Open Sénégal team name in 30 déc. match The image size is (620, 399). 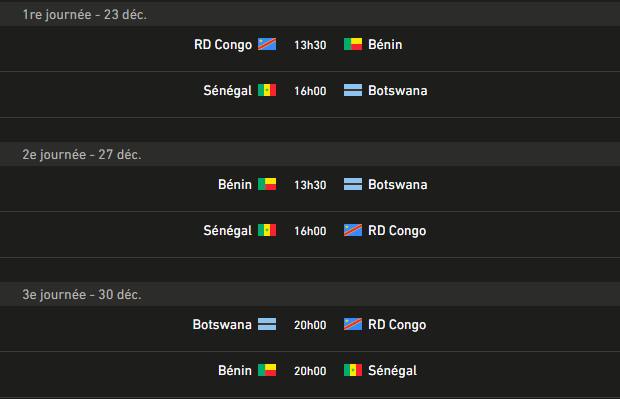click(x=392, y=371)
